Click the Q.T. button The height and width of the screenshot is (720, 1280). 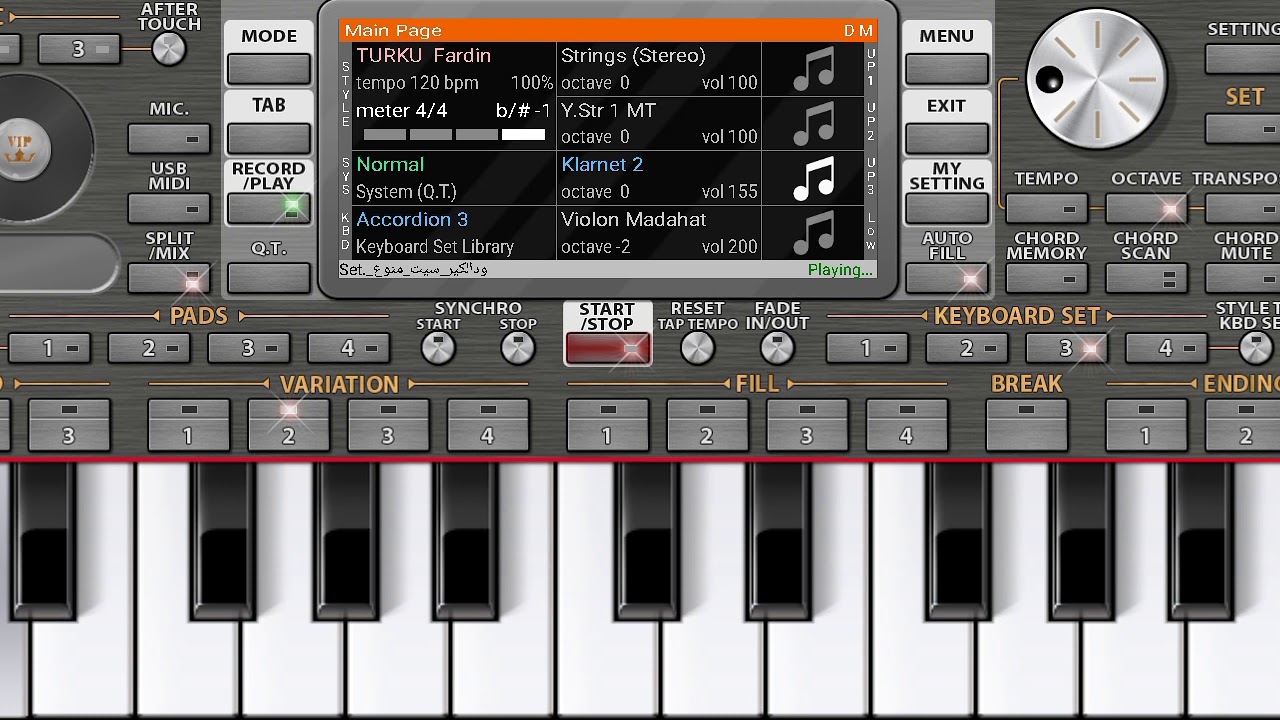(269, 278)
